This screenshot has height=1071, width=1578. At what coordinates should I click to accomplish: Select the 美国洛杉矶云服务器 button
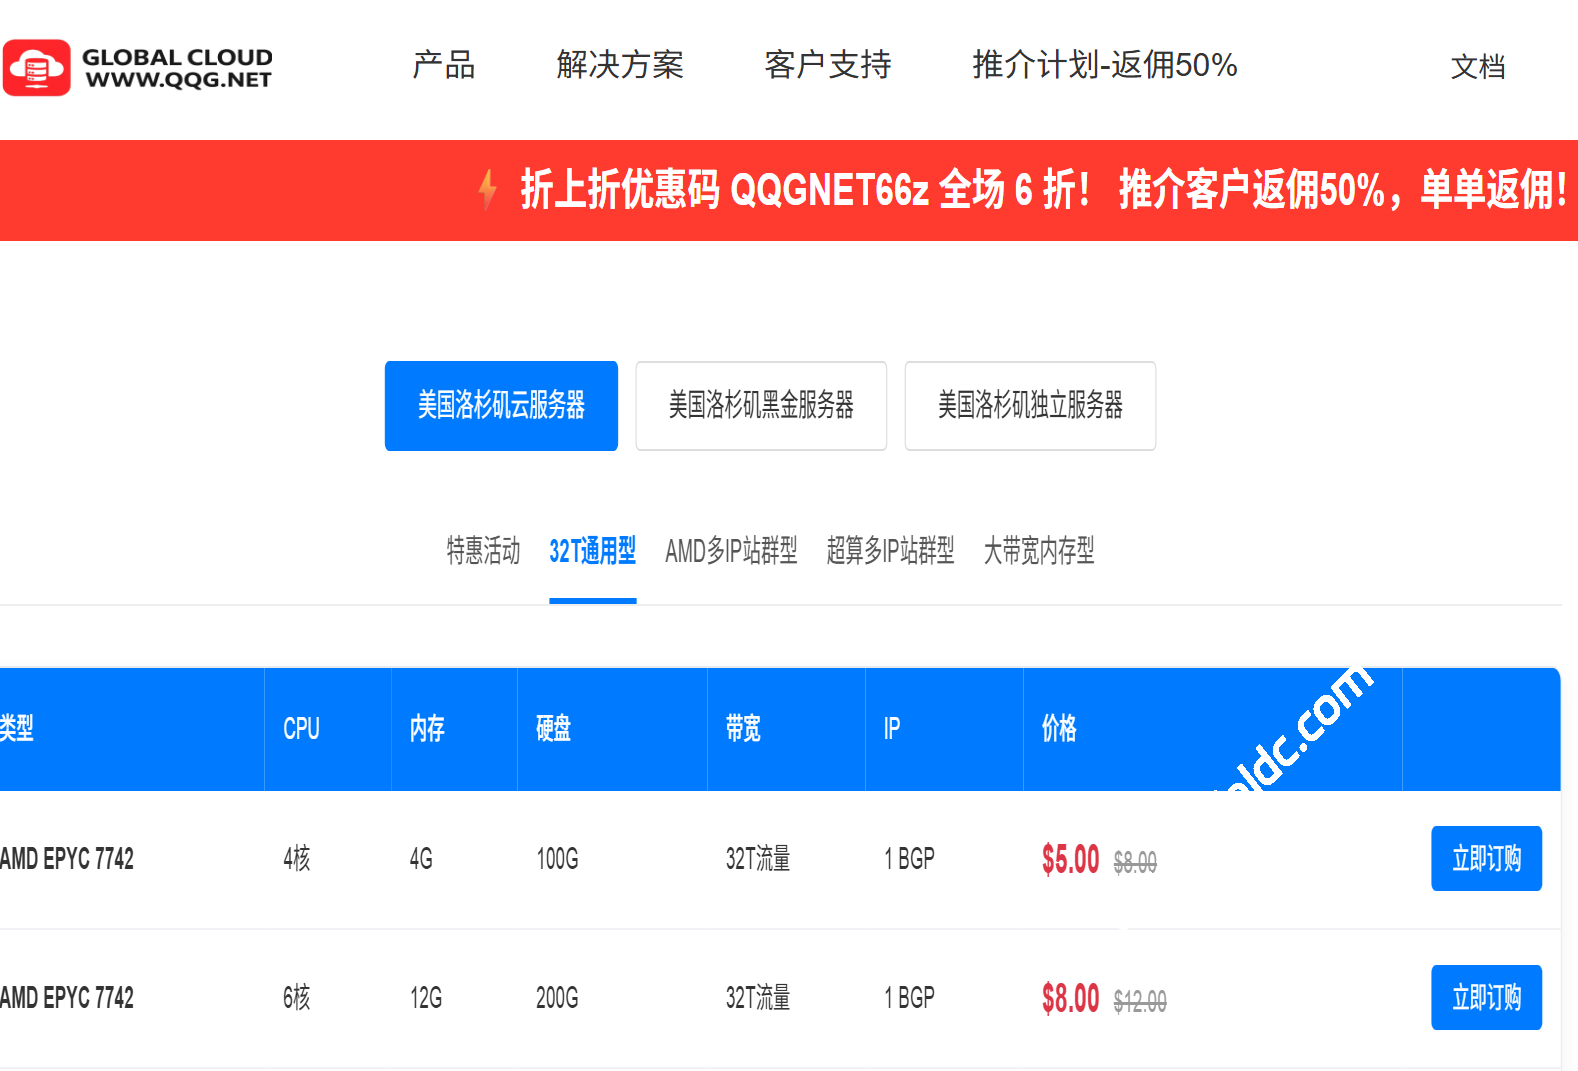pyautogui.click(x=501, y=406)
